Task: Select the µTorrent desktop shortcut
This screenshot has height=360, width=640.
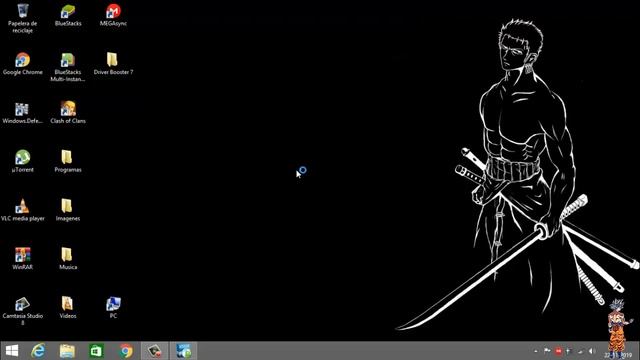Action: pos(22,162)
